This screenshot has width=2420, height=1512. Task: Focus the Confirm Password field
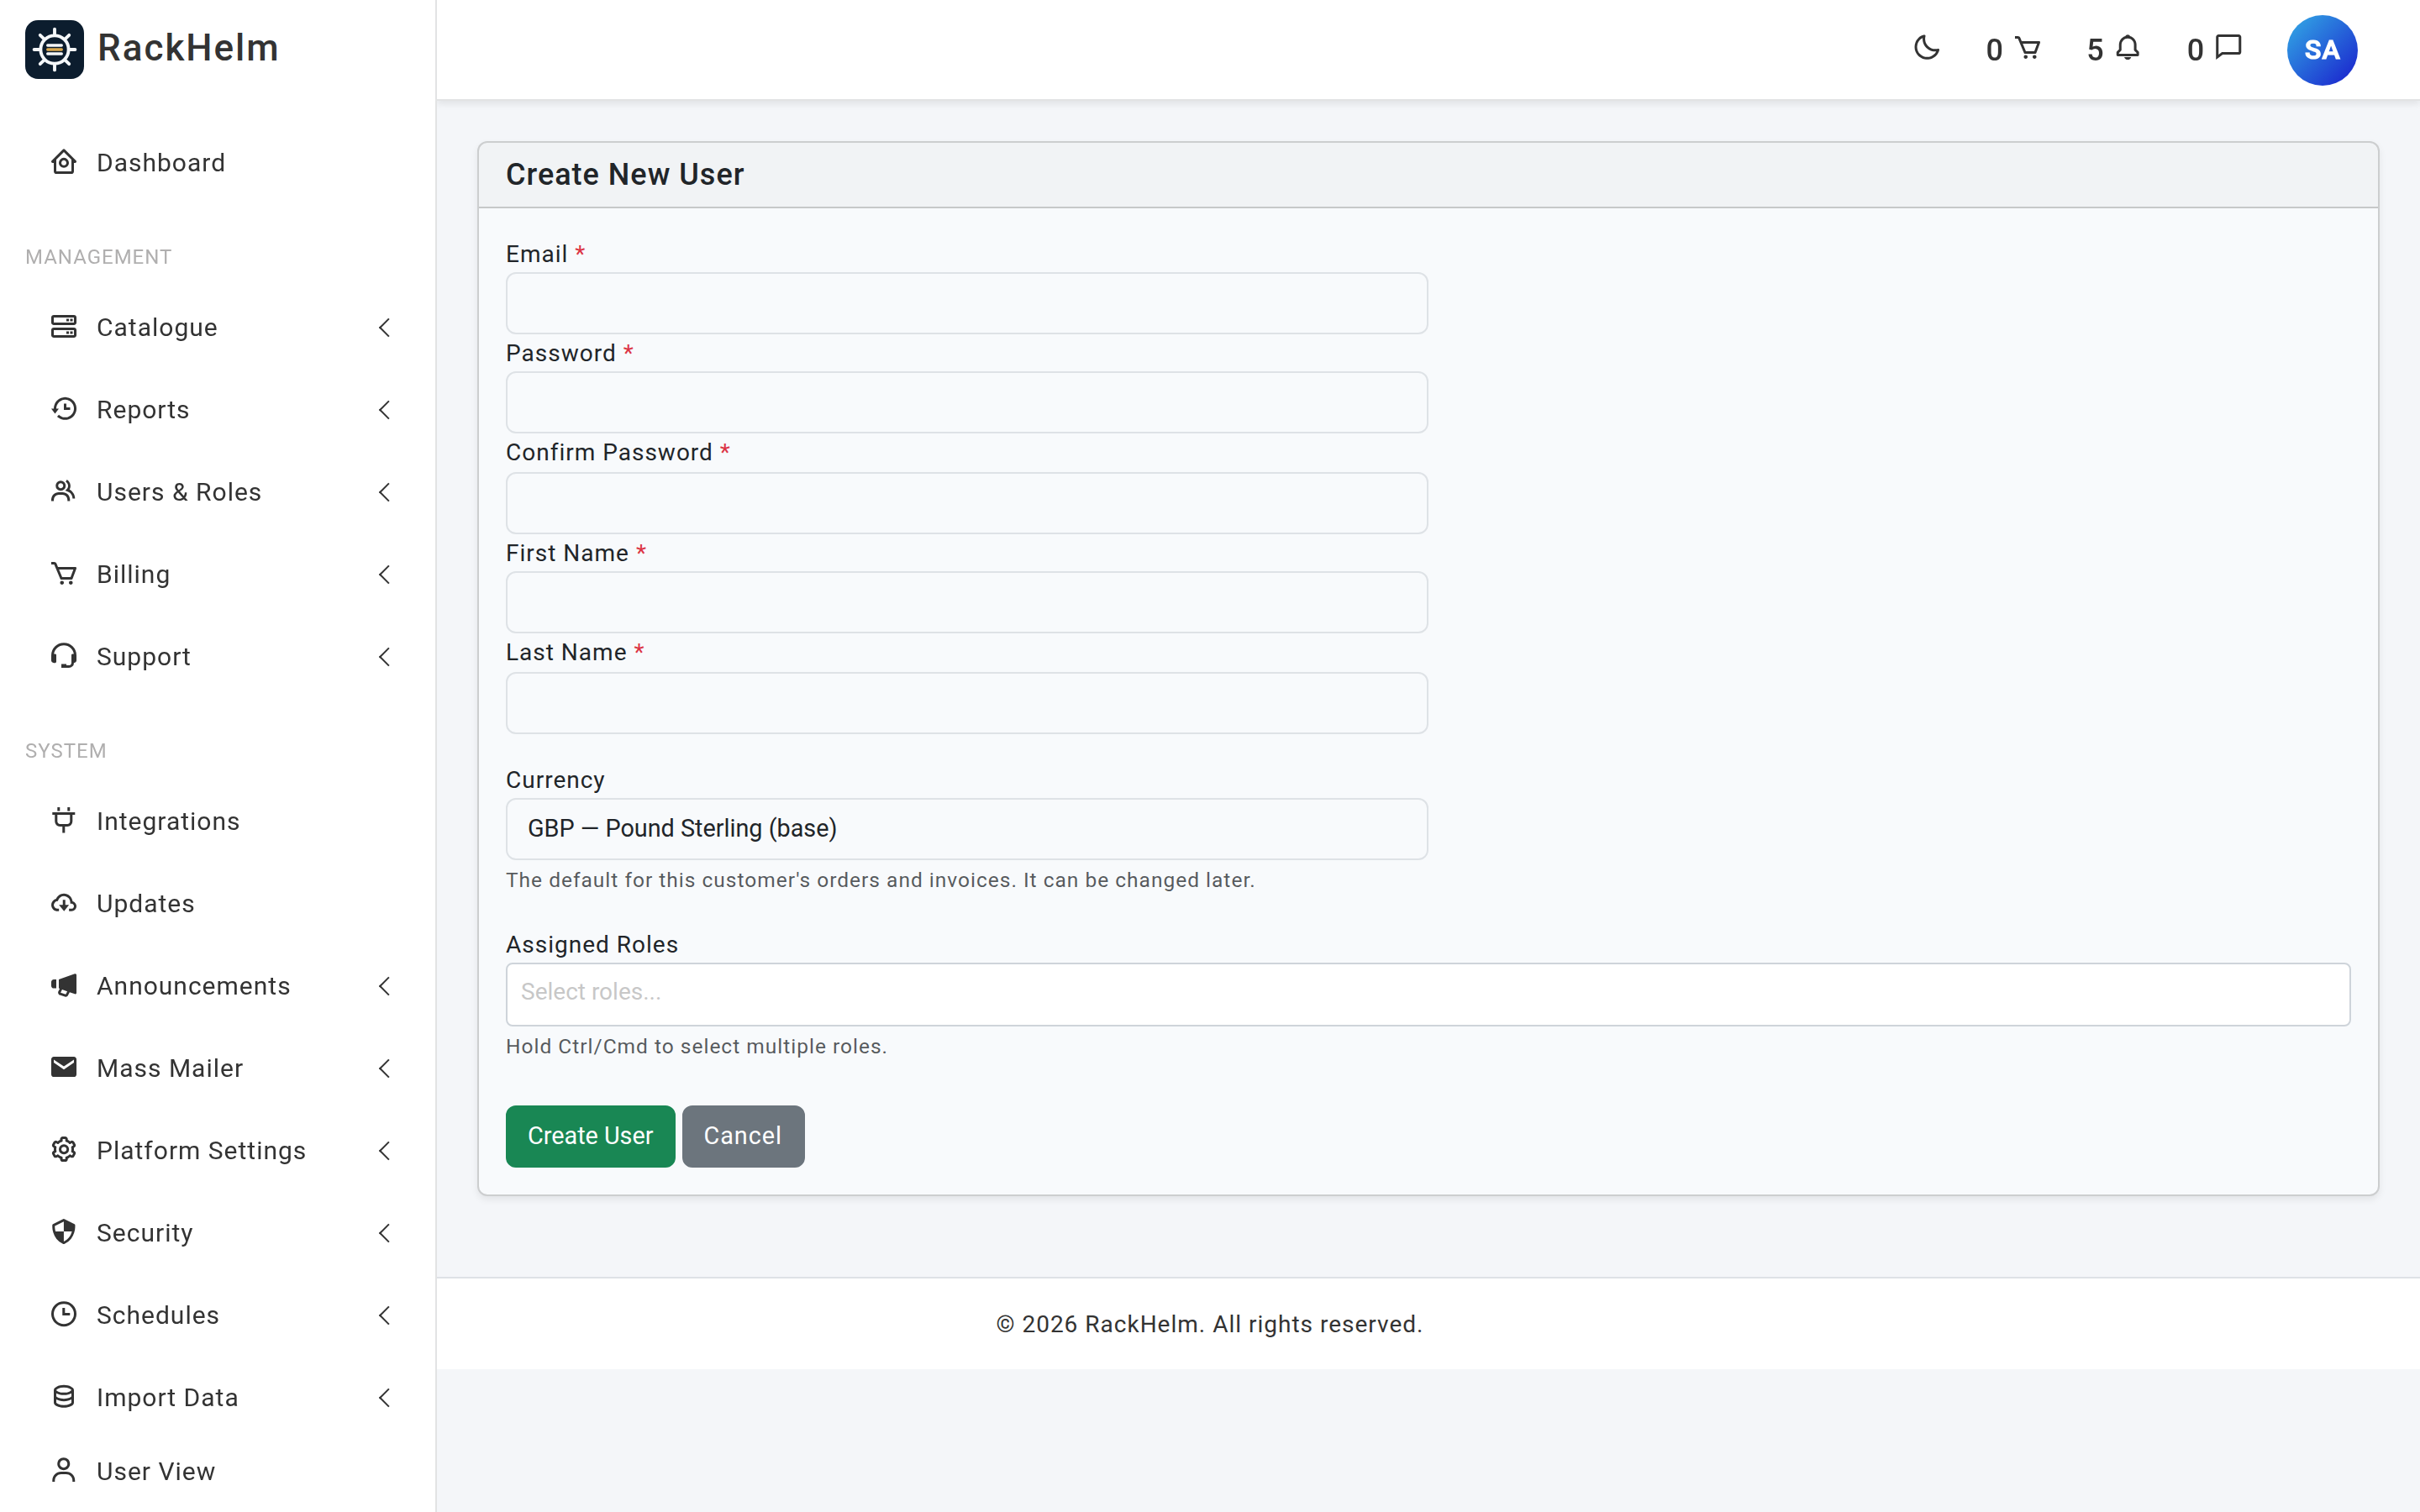pyautogui.click(x=966, y=502)
